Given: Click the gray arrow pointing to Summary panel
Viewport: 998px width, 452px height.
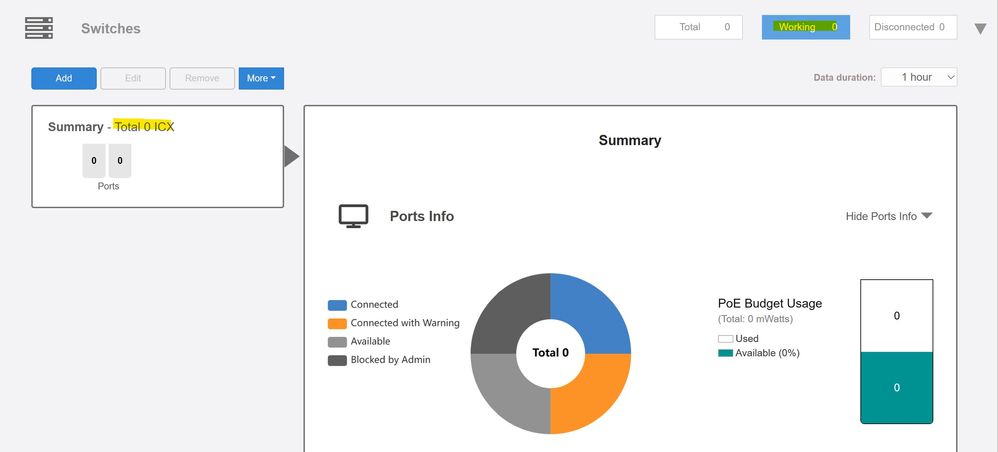Looking at the screenshot, I should pyautogui.click(x=291, y=156).
